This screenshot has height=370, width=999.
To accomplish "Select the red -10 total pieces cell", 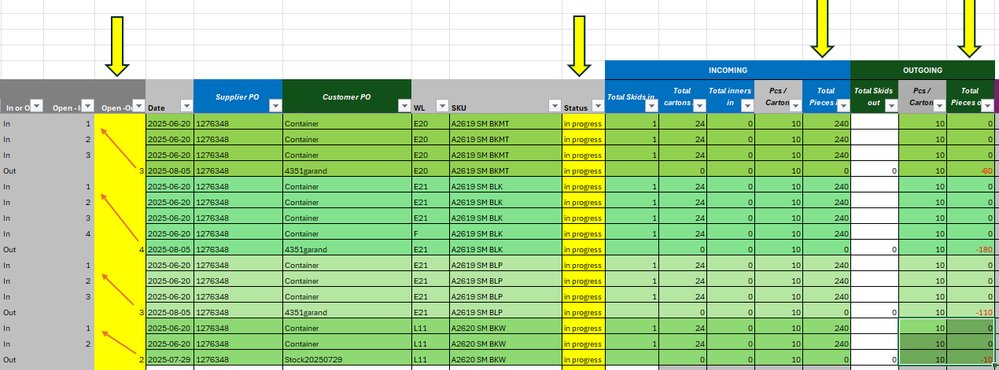I will [x=970, y=360].
